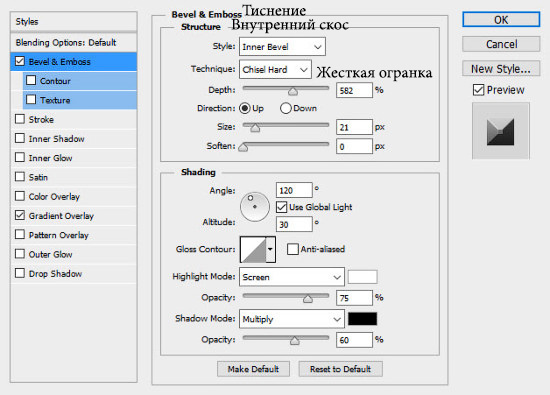Click the Highlight opacity field showing 75
Image resolution: width=550 pixels, height=395 pixels.
(x=354, y=298)
